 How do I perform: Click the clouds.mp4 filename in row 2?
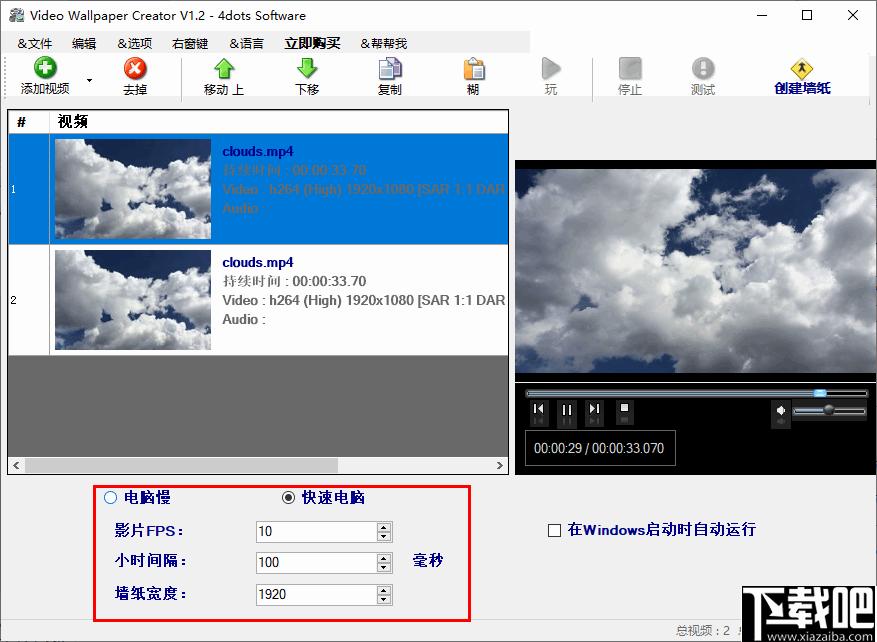(258, 262)
